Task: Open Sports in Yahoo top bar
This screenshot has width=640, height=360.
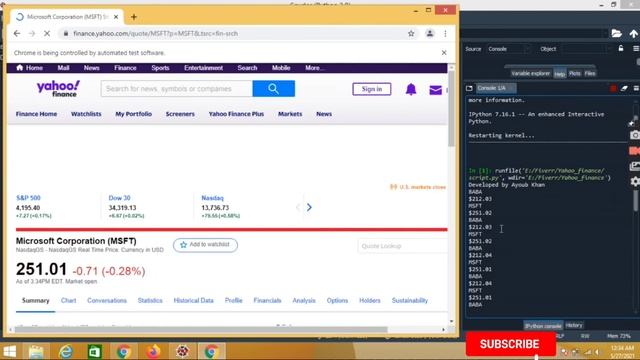Action: 160,68
